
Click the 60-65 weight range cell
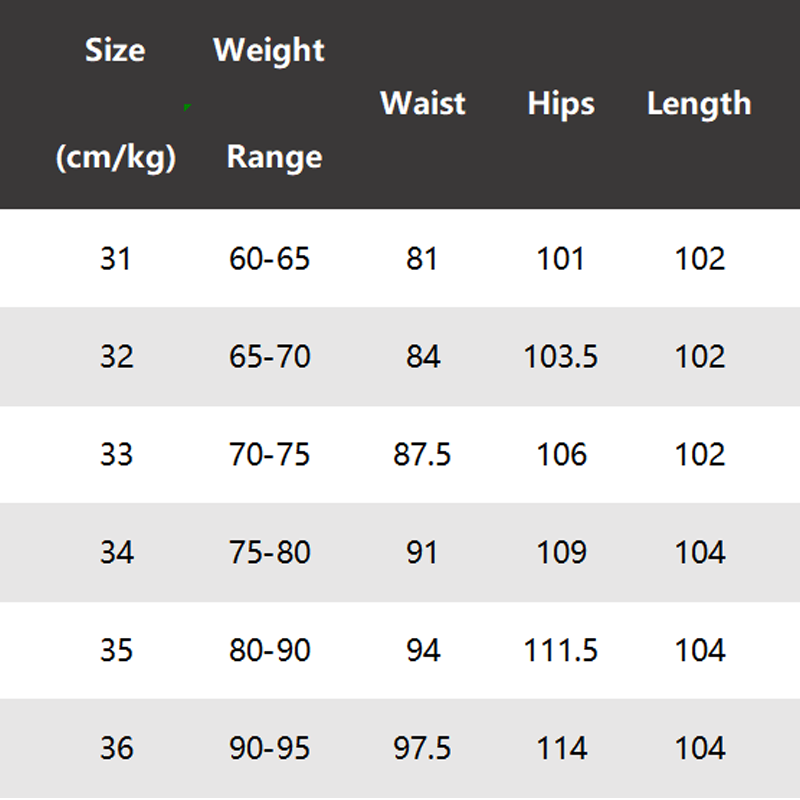[270, 259]
